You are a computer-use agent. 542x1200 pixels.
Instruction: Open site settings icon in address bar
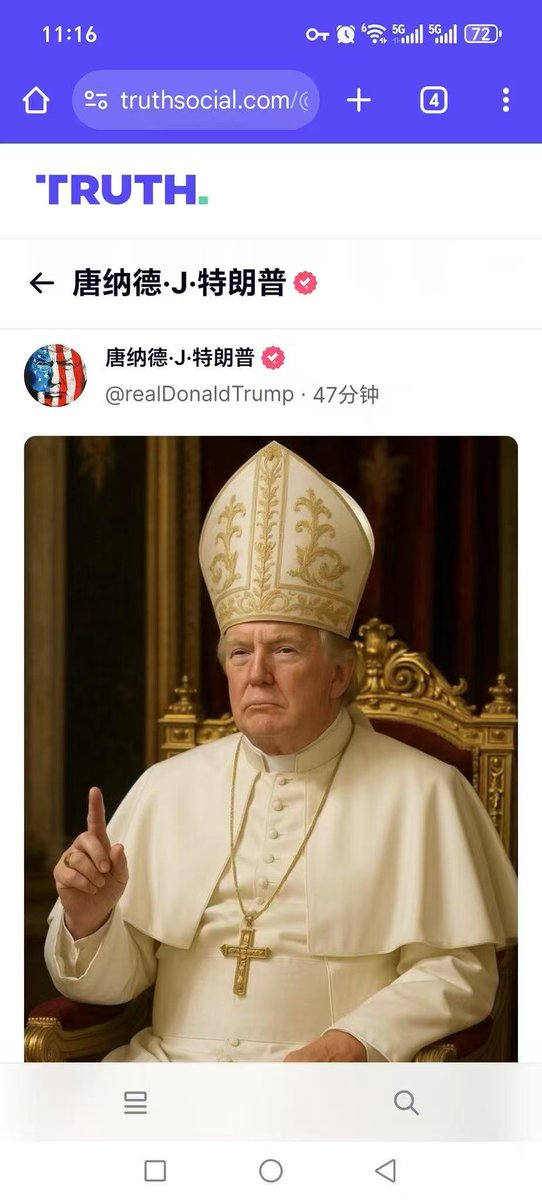(x=96, y=100)
